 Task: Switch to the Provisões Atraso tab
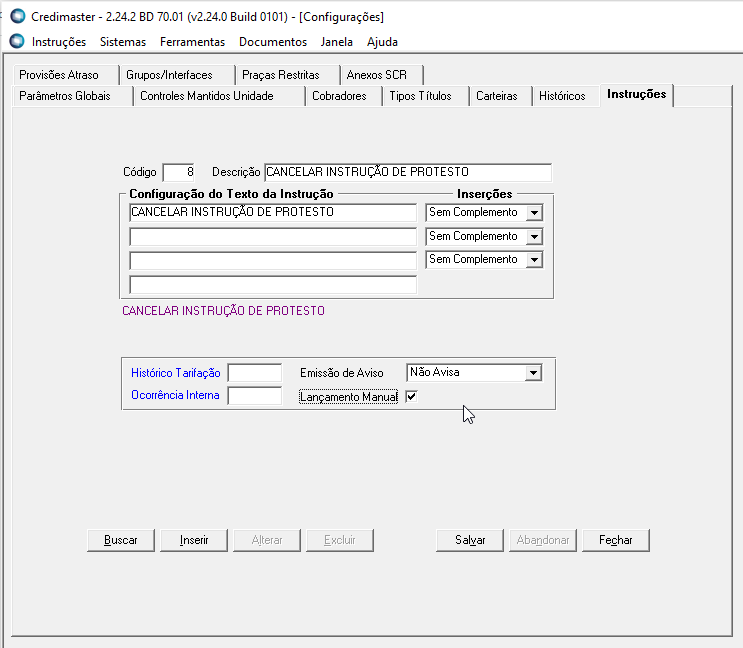click(x=65, y=75)
